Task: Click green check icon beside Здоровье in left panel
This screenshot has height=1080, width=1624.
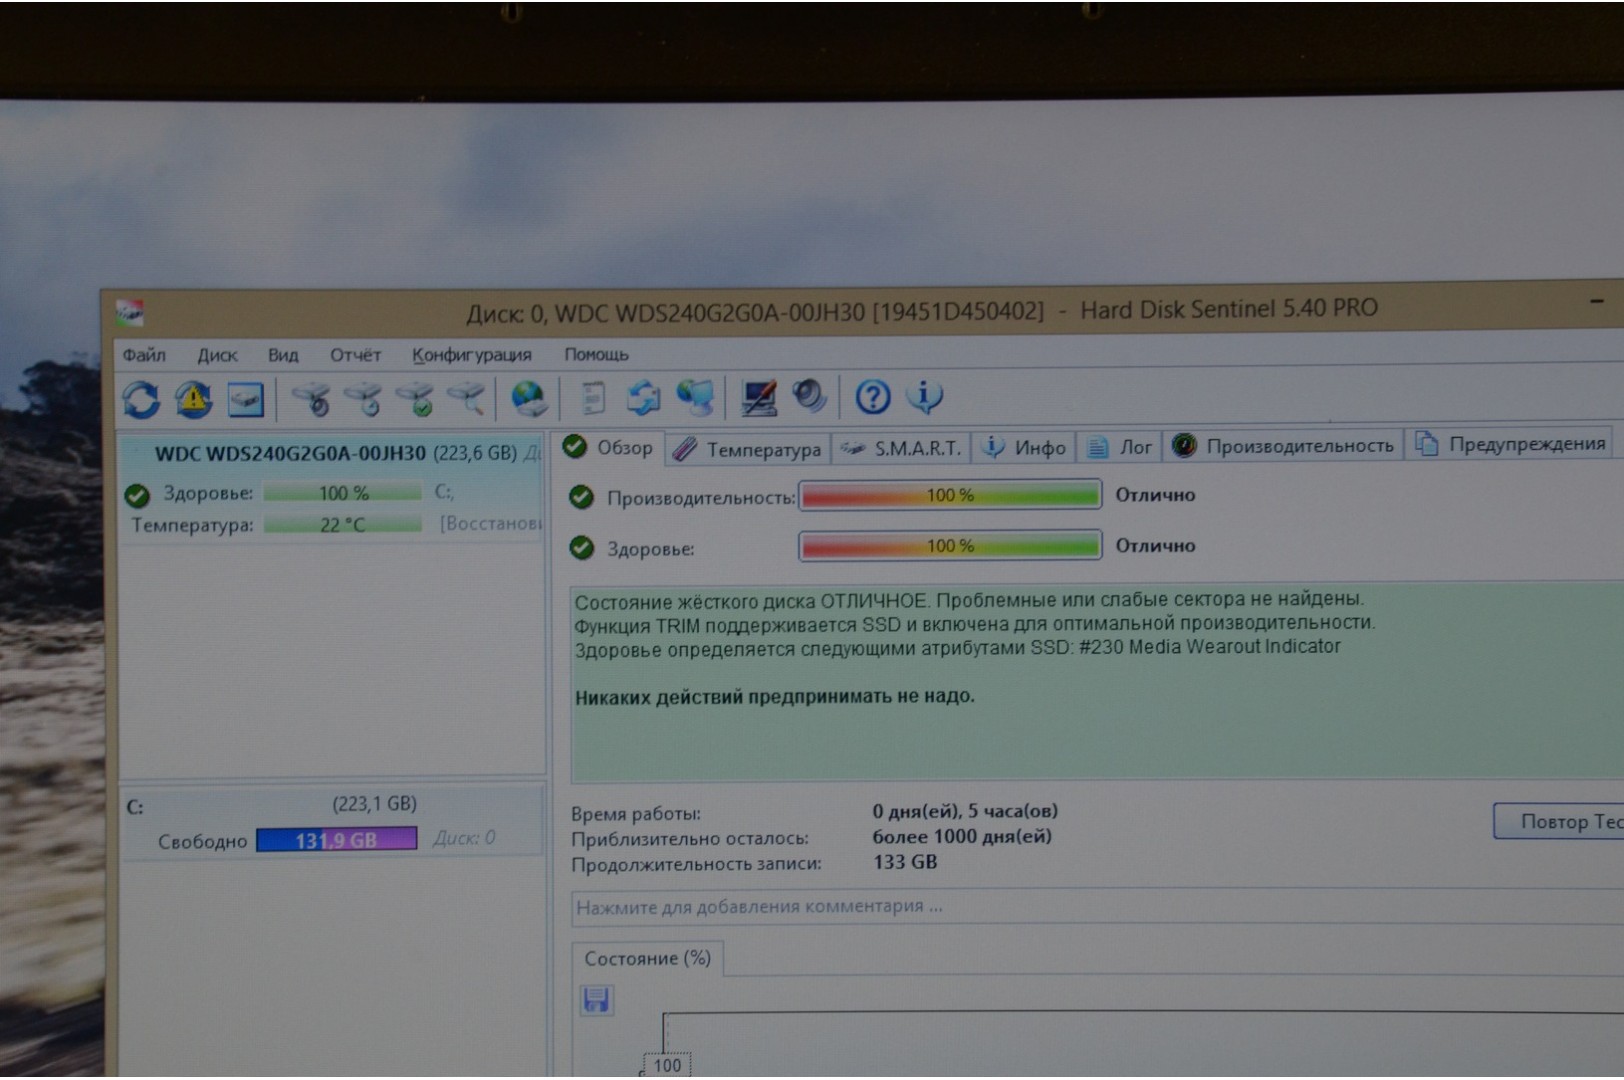Action: [137, 495]
